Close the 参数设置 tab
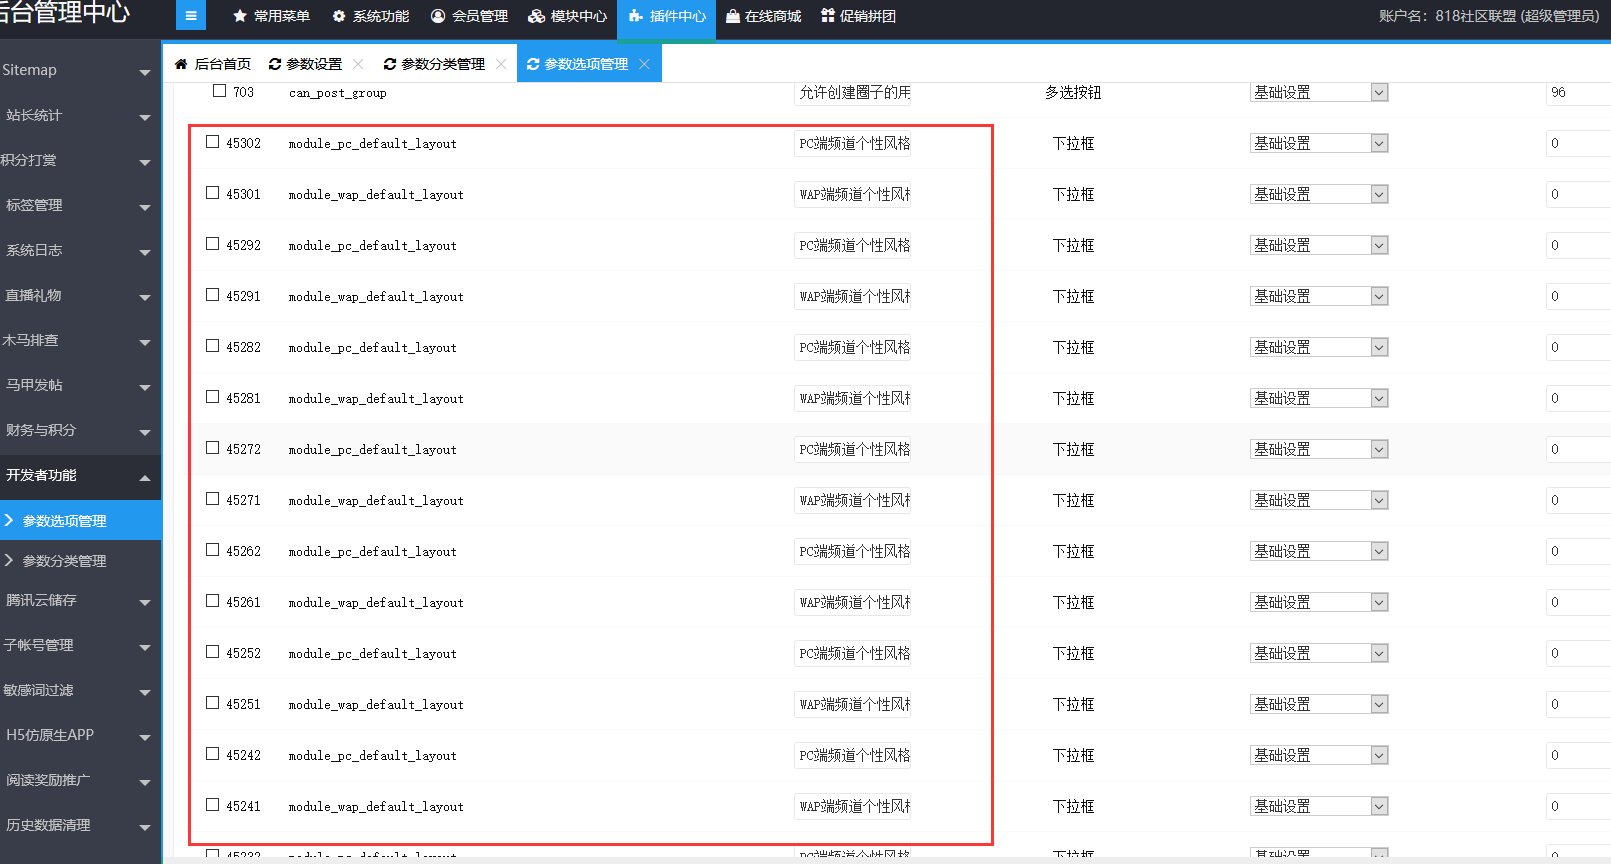Image resolution: width=1611 pixels, height=864 pixels. (x=358, y=64)
